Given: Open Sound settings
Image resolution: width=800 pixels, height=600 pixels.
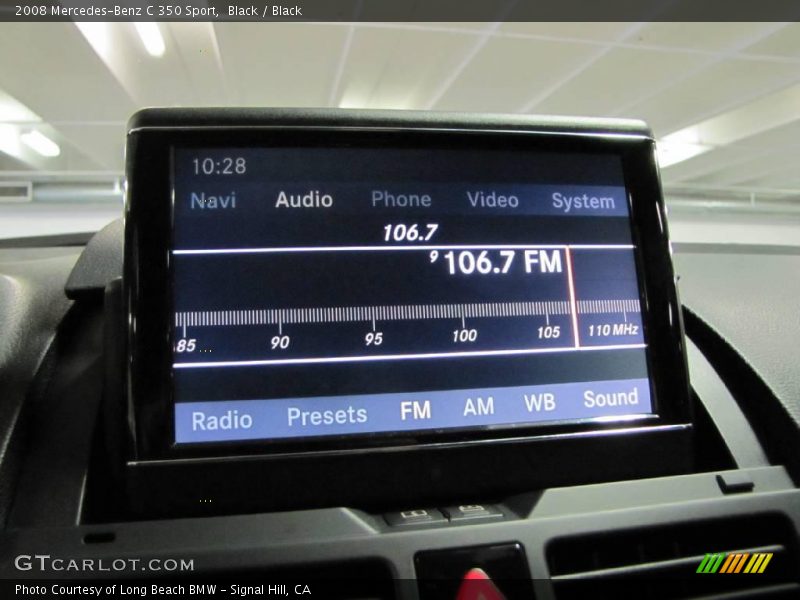Looking at the screenshot, I should (611, 398).
